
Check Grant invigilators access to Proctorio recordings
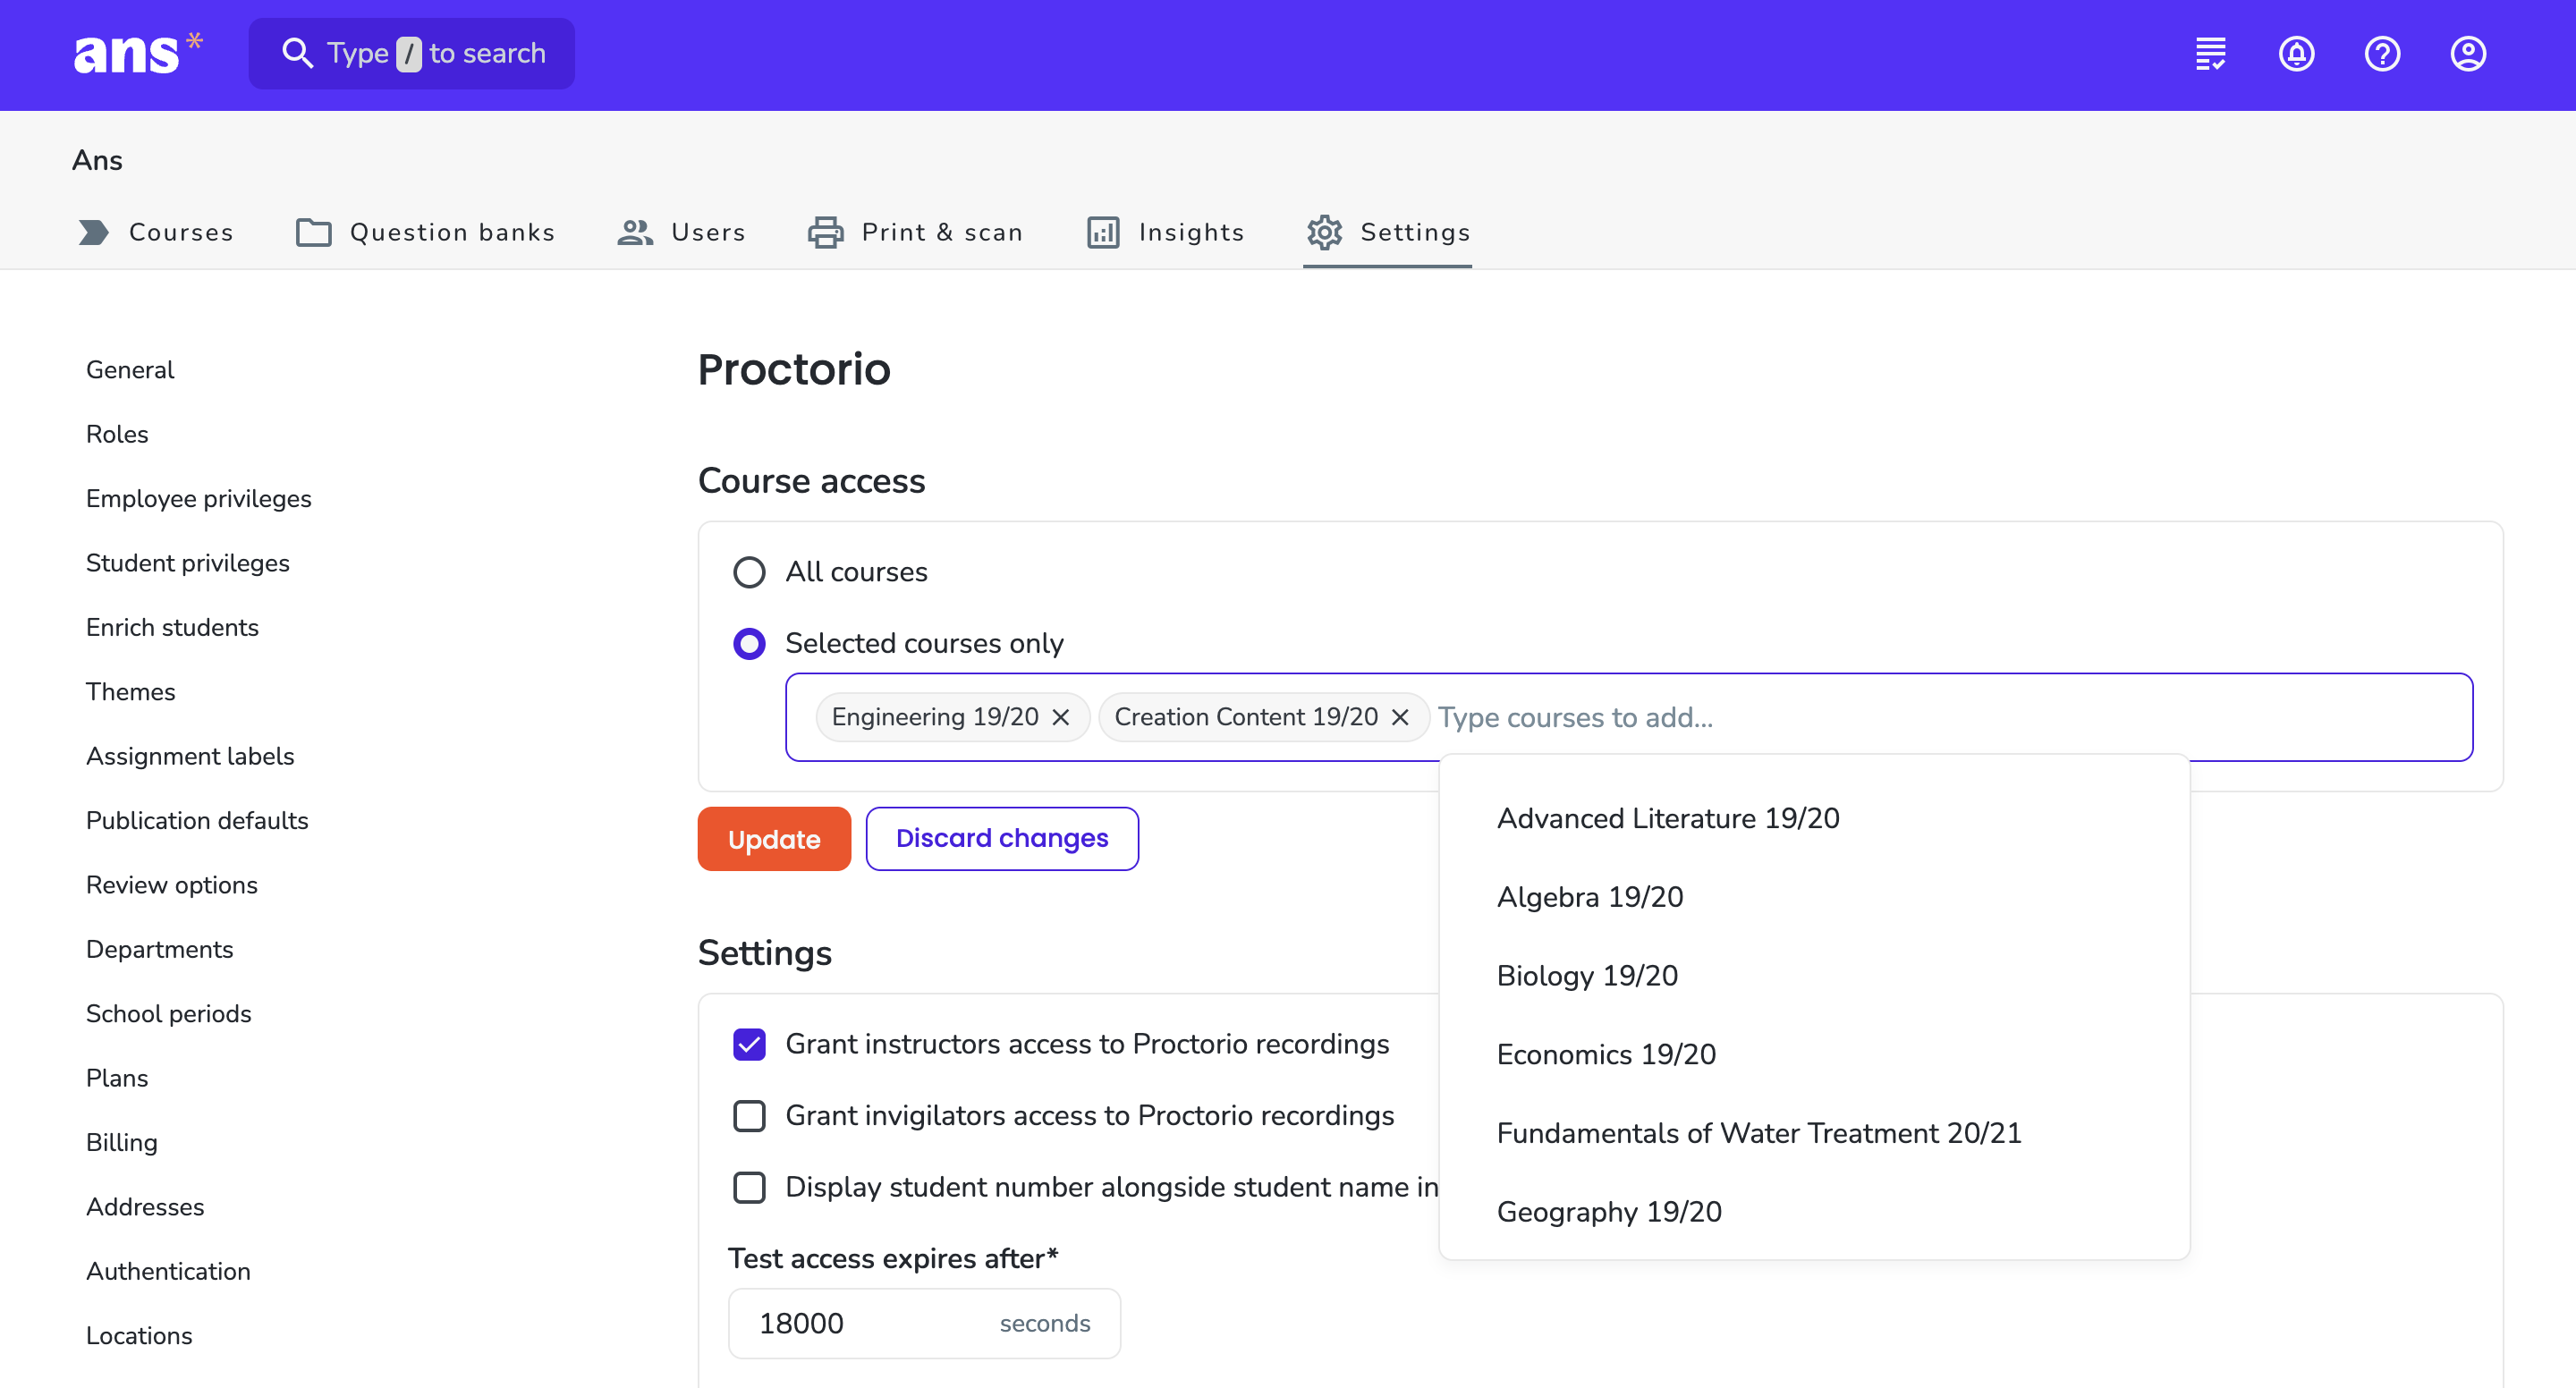pos(749,1115)
